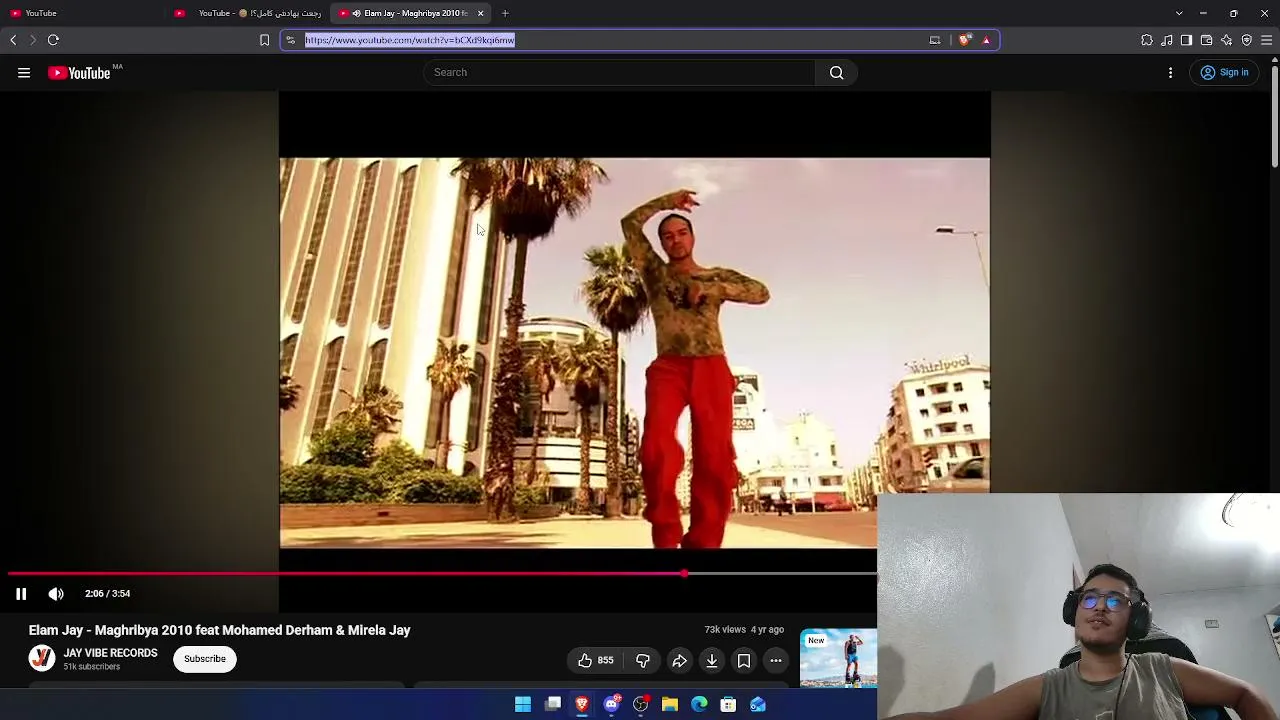Image resolution: width=1280 pixels, height=720 pixels.
Task: Click the Sign in button
Action: [1224, 72]
